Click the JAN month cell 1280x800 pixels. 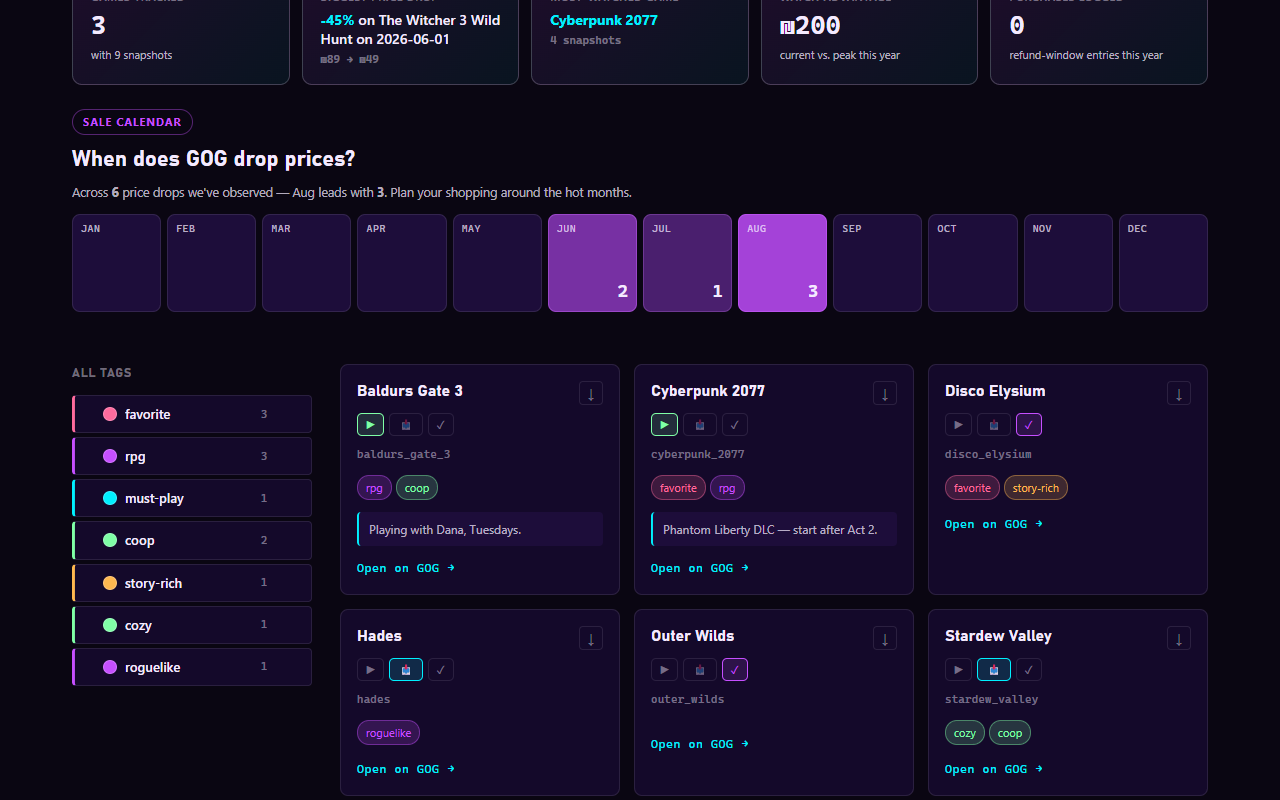tap(116, 263)
